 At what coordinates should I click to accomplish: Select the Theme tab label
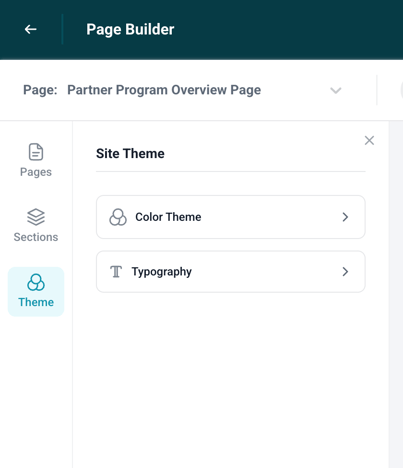(x=36, y=302)
